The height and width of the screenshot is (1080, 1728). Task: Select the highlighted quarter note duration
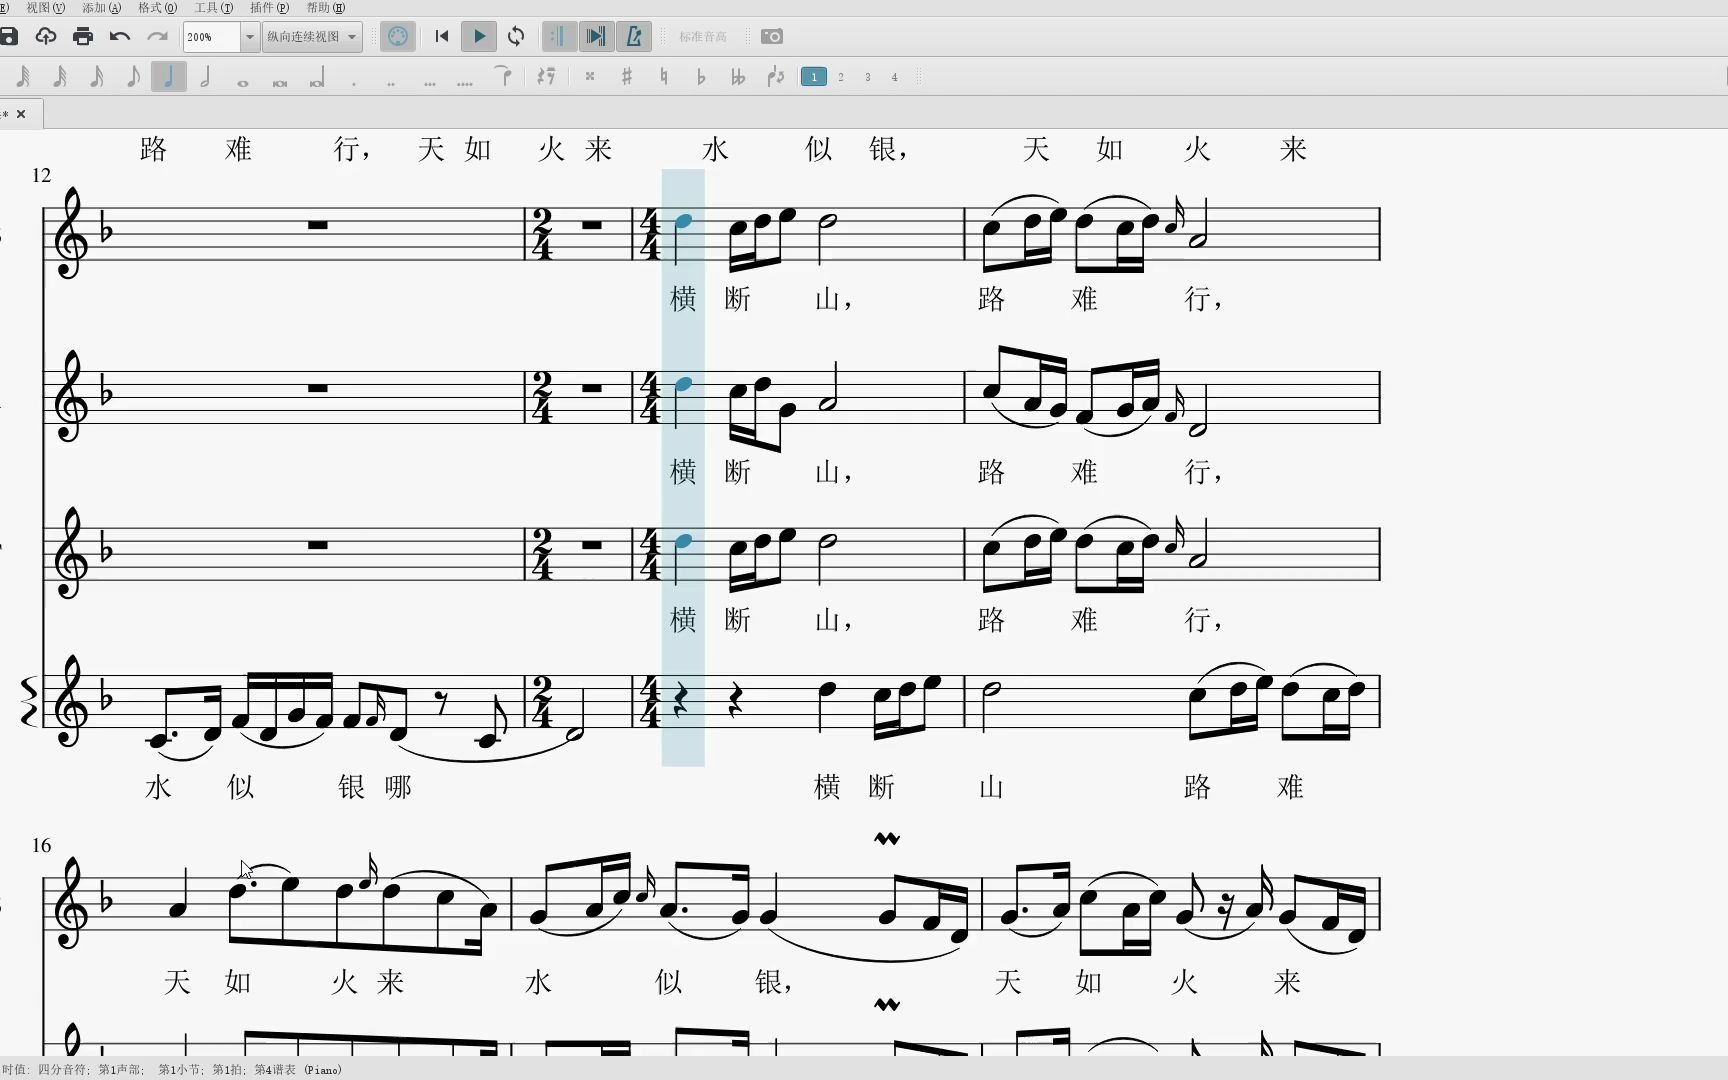(x=169, y=77)
